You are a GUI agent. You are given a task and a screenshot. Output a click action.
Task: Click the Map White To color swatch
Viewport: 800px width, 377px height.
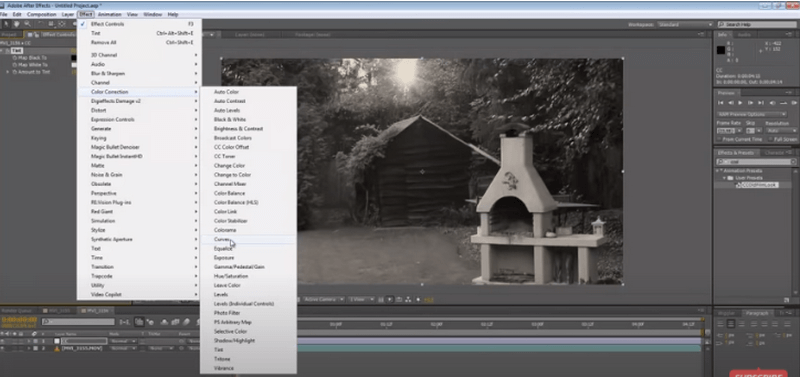73,65
